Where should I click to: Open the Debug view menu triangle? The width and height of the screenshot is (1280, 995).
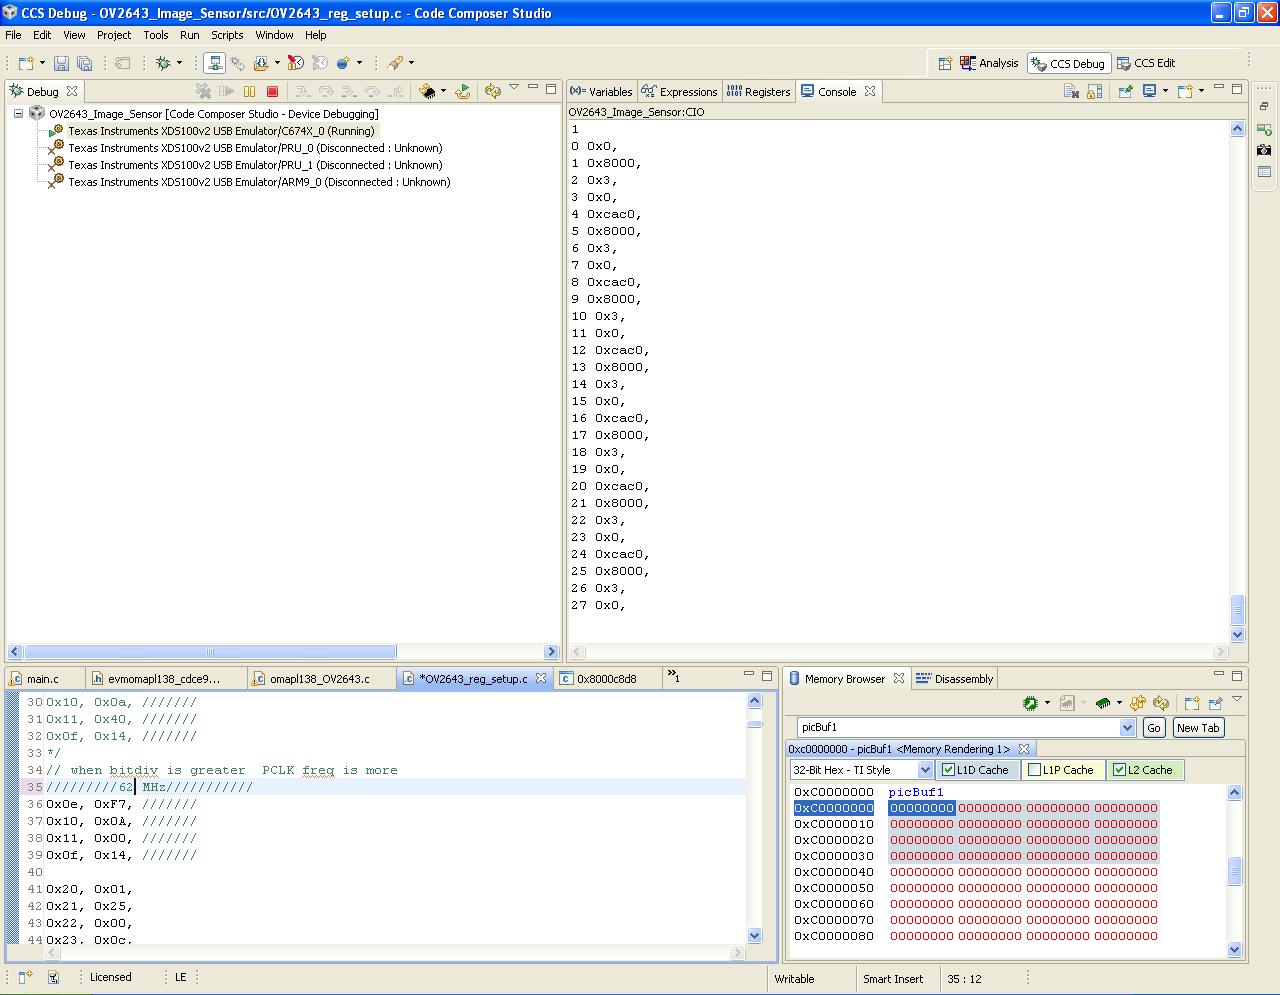[x=514, y=88]
